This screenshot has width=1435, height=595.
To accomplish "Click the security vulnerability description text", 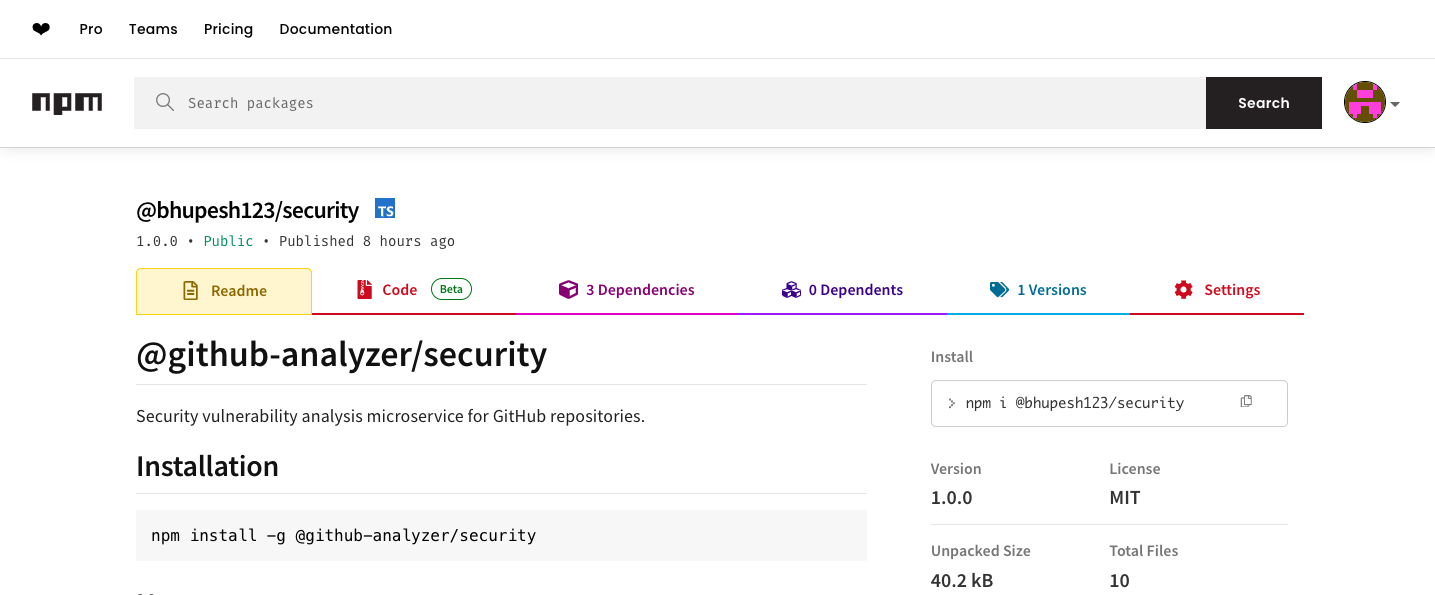I will (x=390, y=416).
